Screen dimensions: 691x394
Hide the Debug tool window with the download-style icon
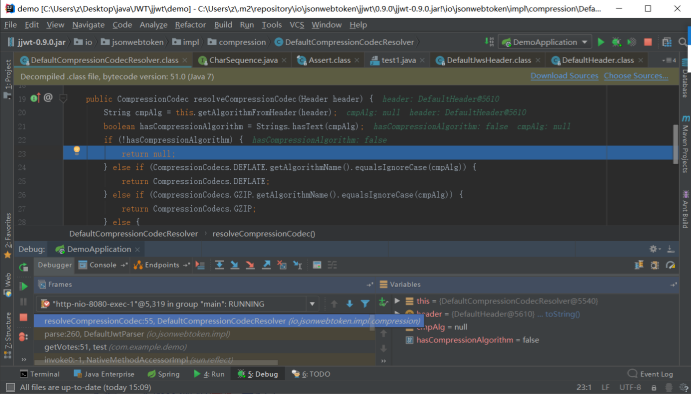(670, 249)
